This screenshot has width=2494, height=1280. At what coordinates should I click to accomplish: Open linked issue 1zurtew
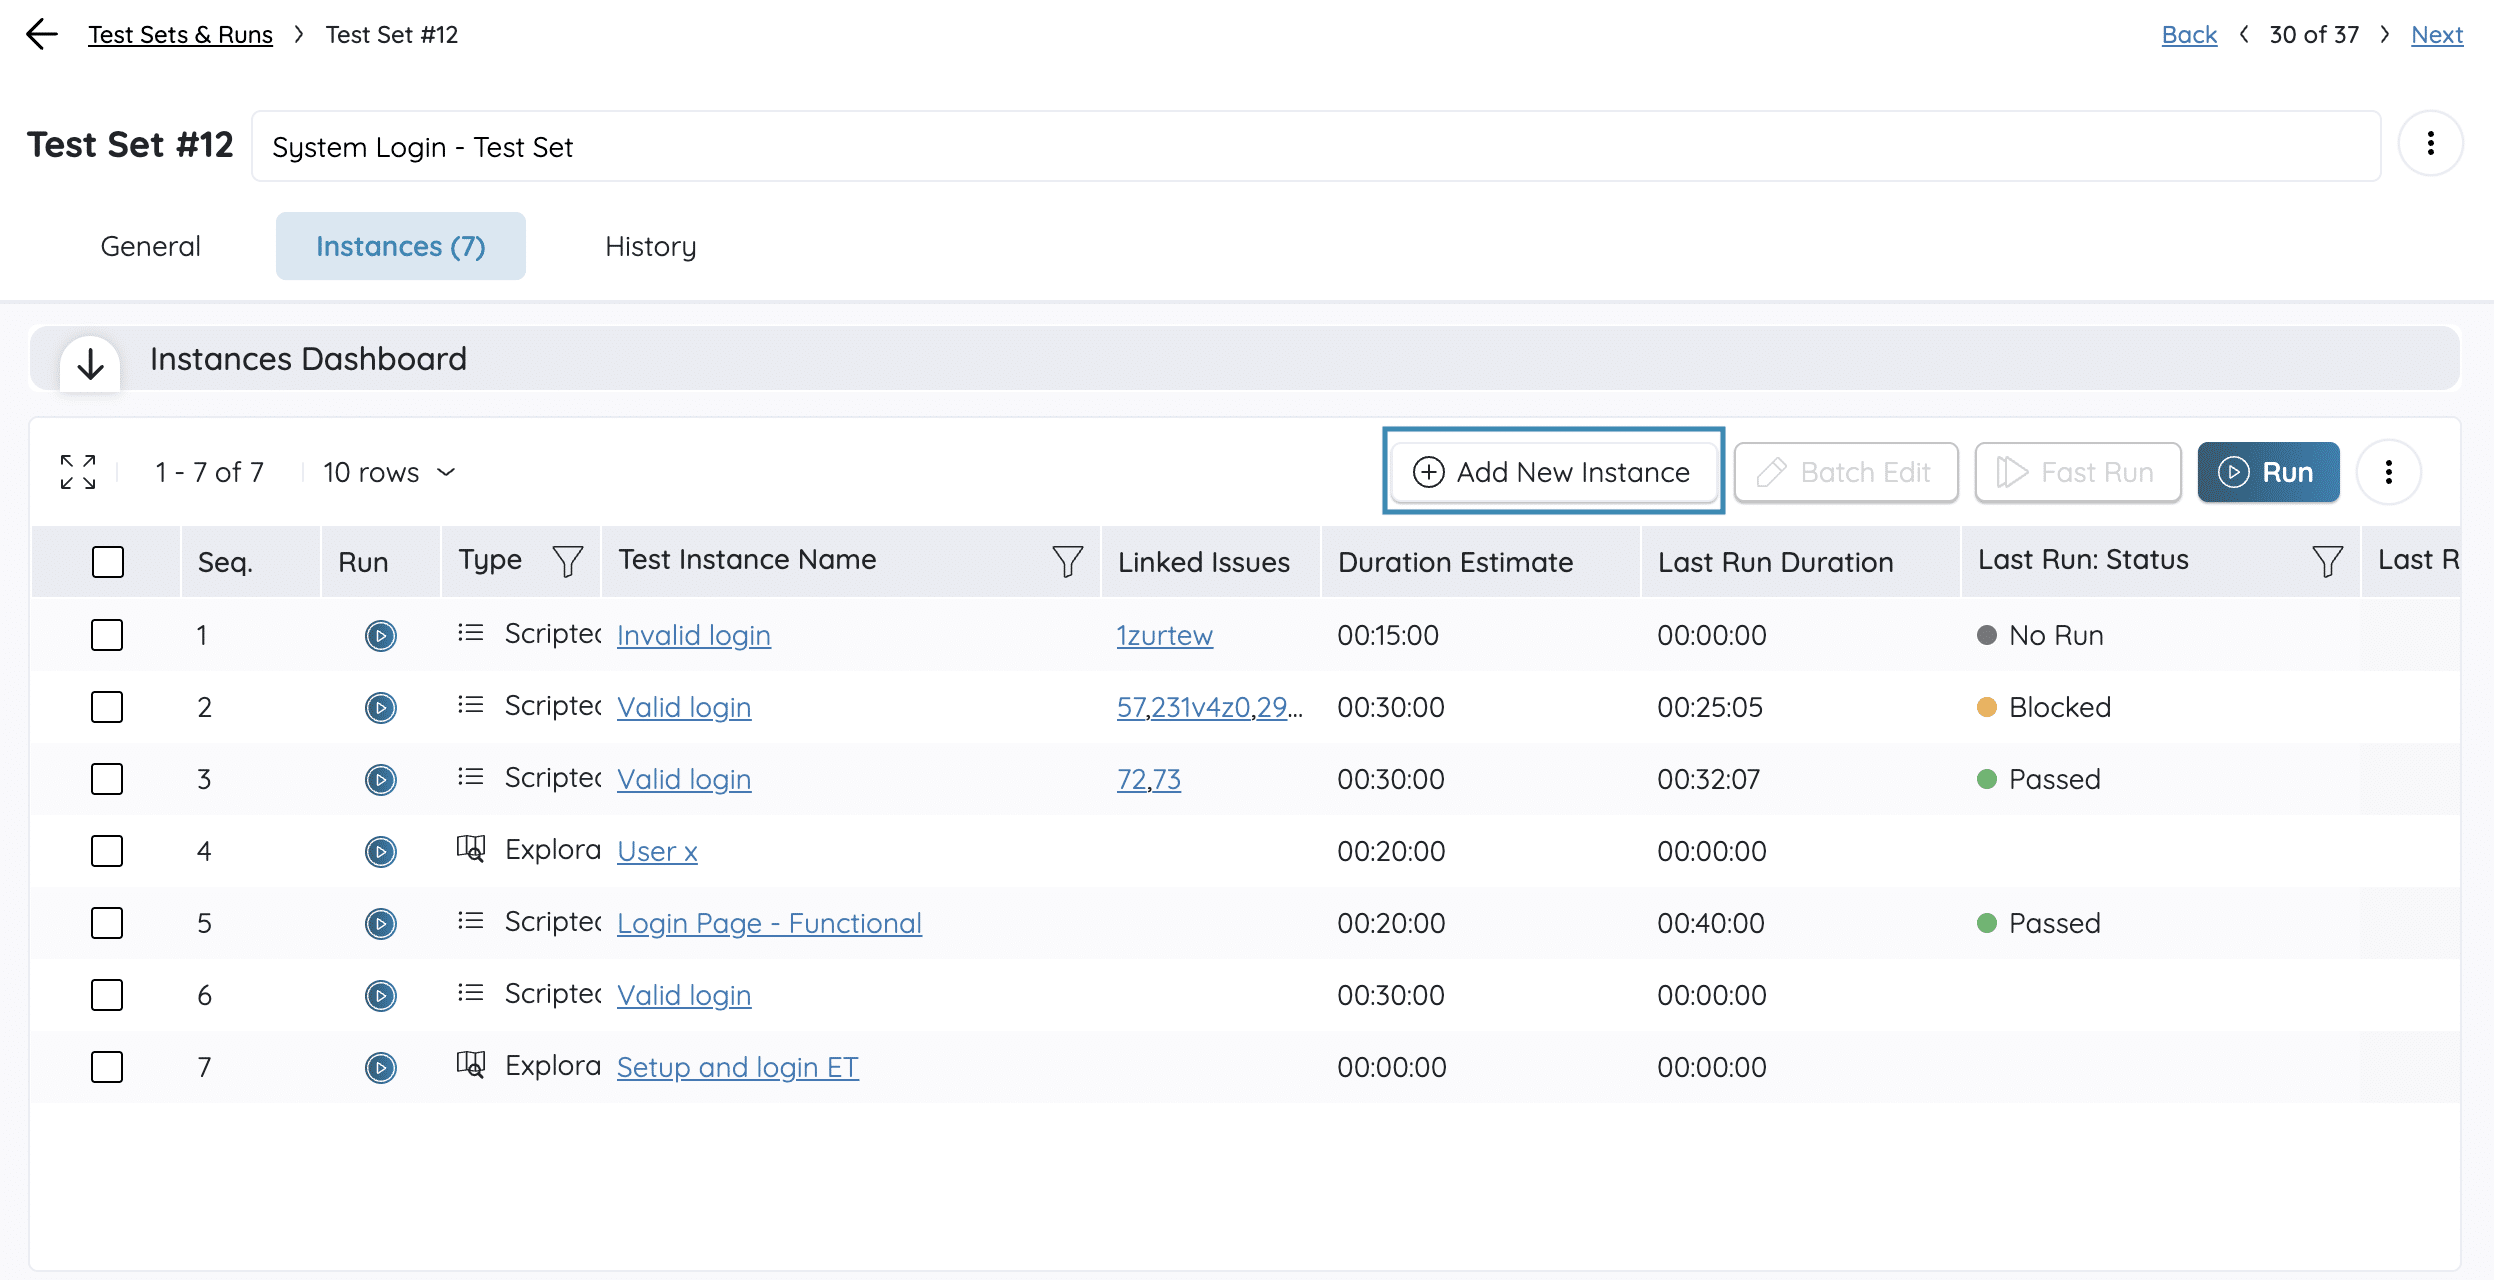[1165, 635]
